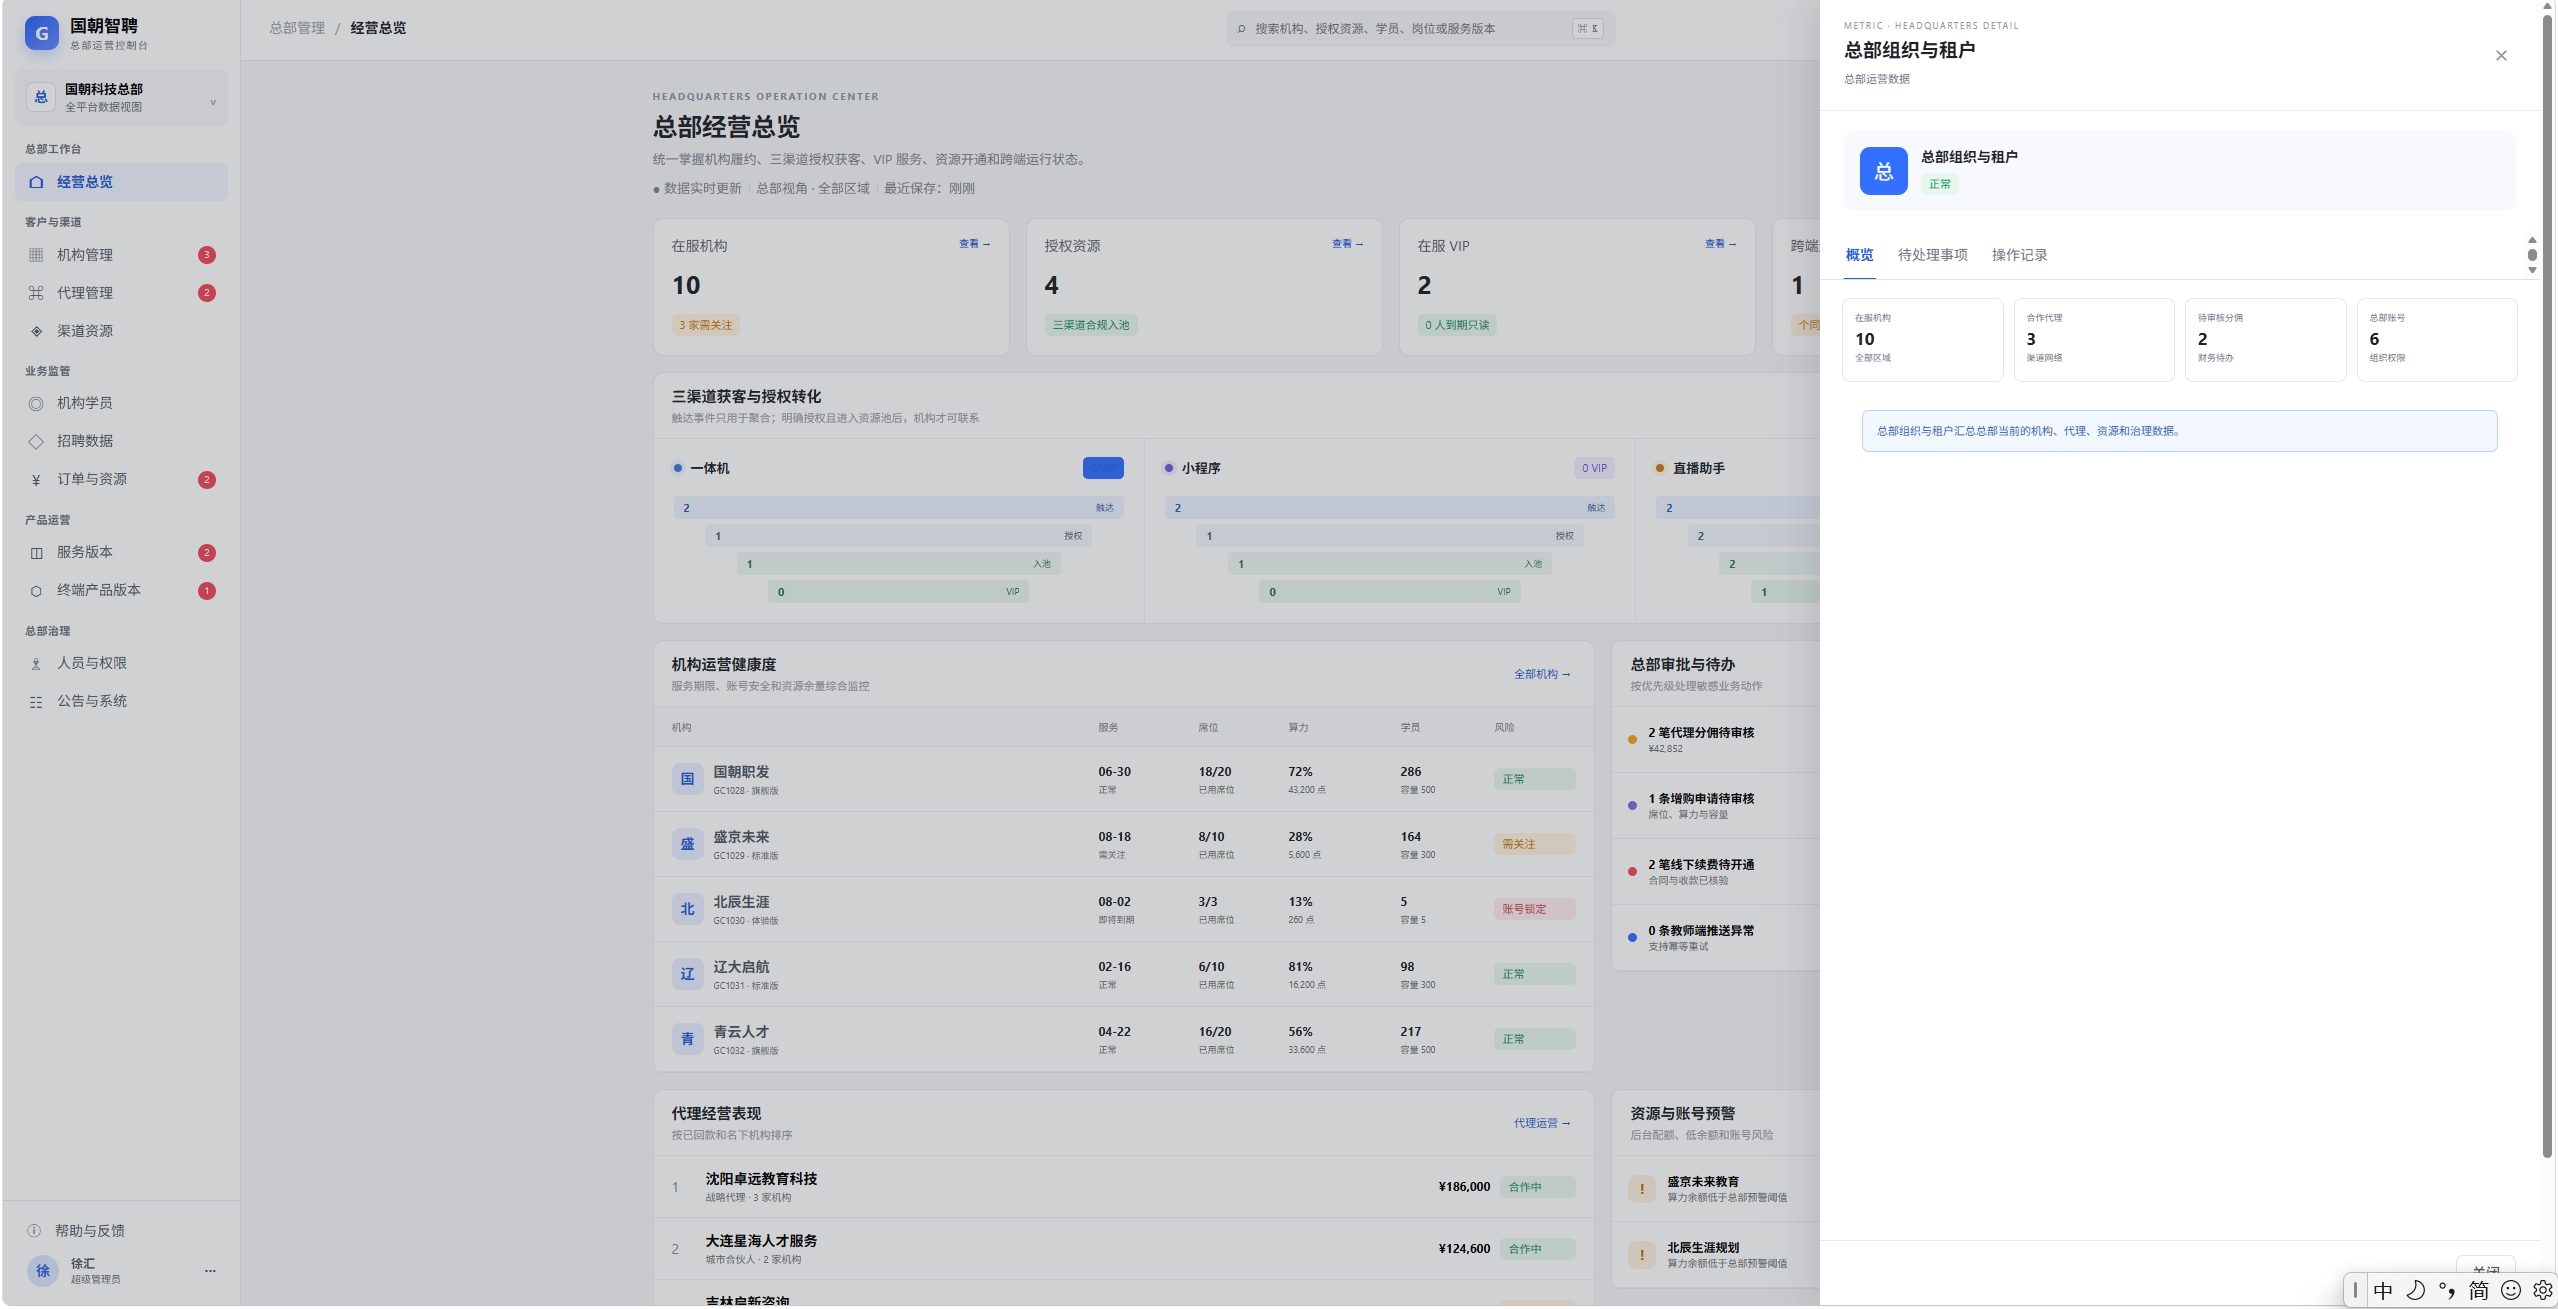Click the 代理管理 command-shaped icon

click(36, 293)
